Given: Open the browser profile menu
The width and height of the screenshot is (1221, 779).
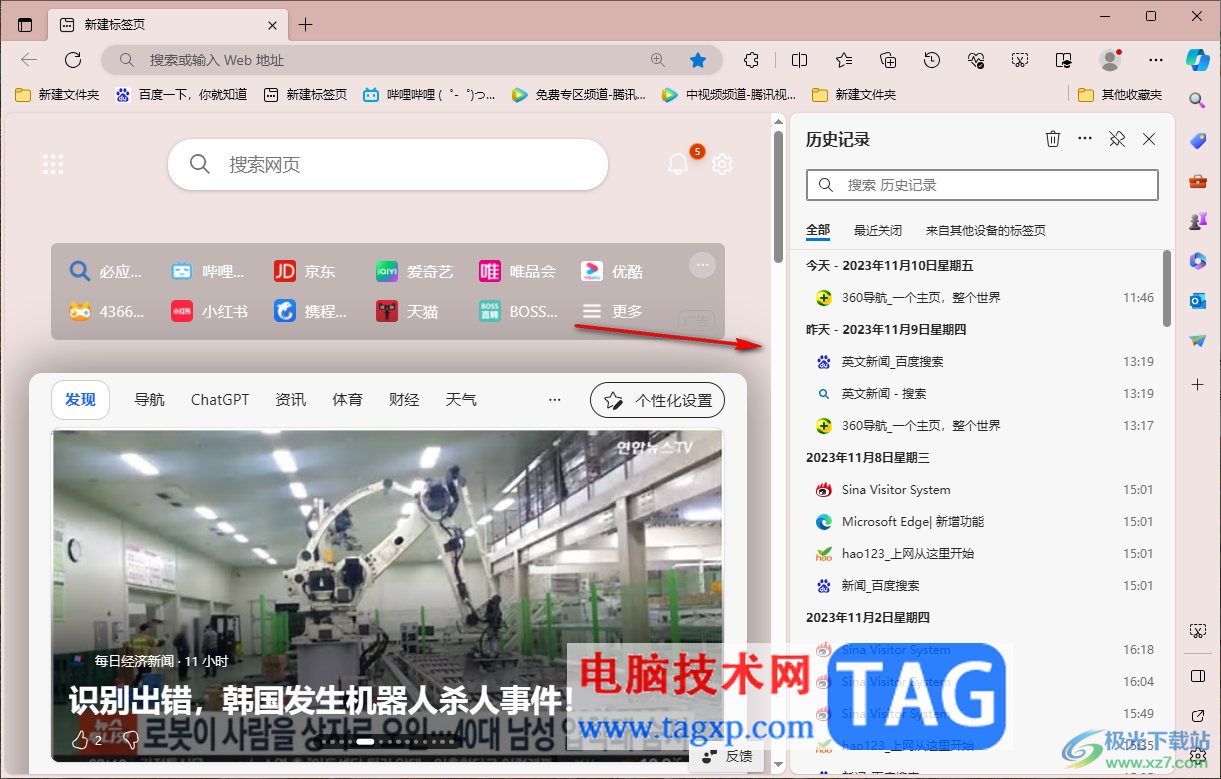Looking at the screenshot, I should pyautogui.click(x=1110, y=60).
